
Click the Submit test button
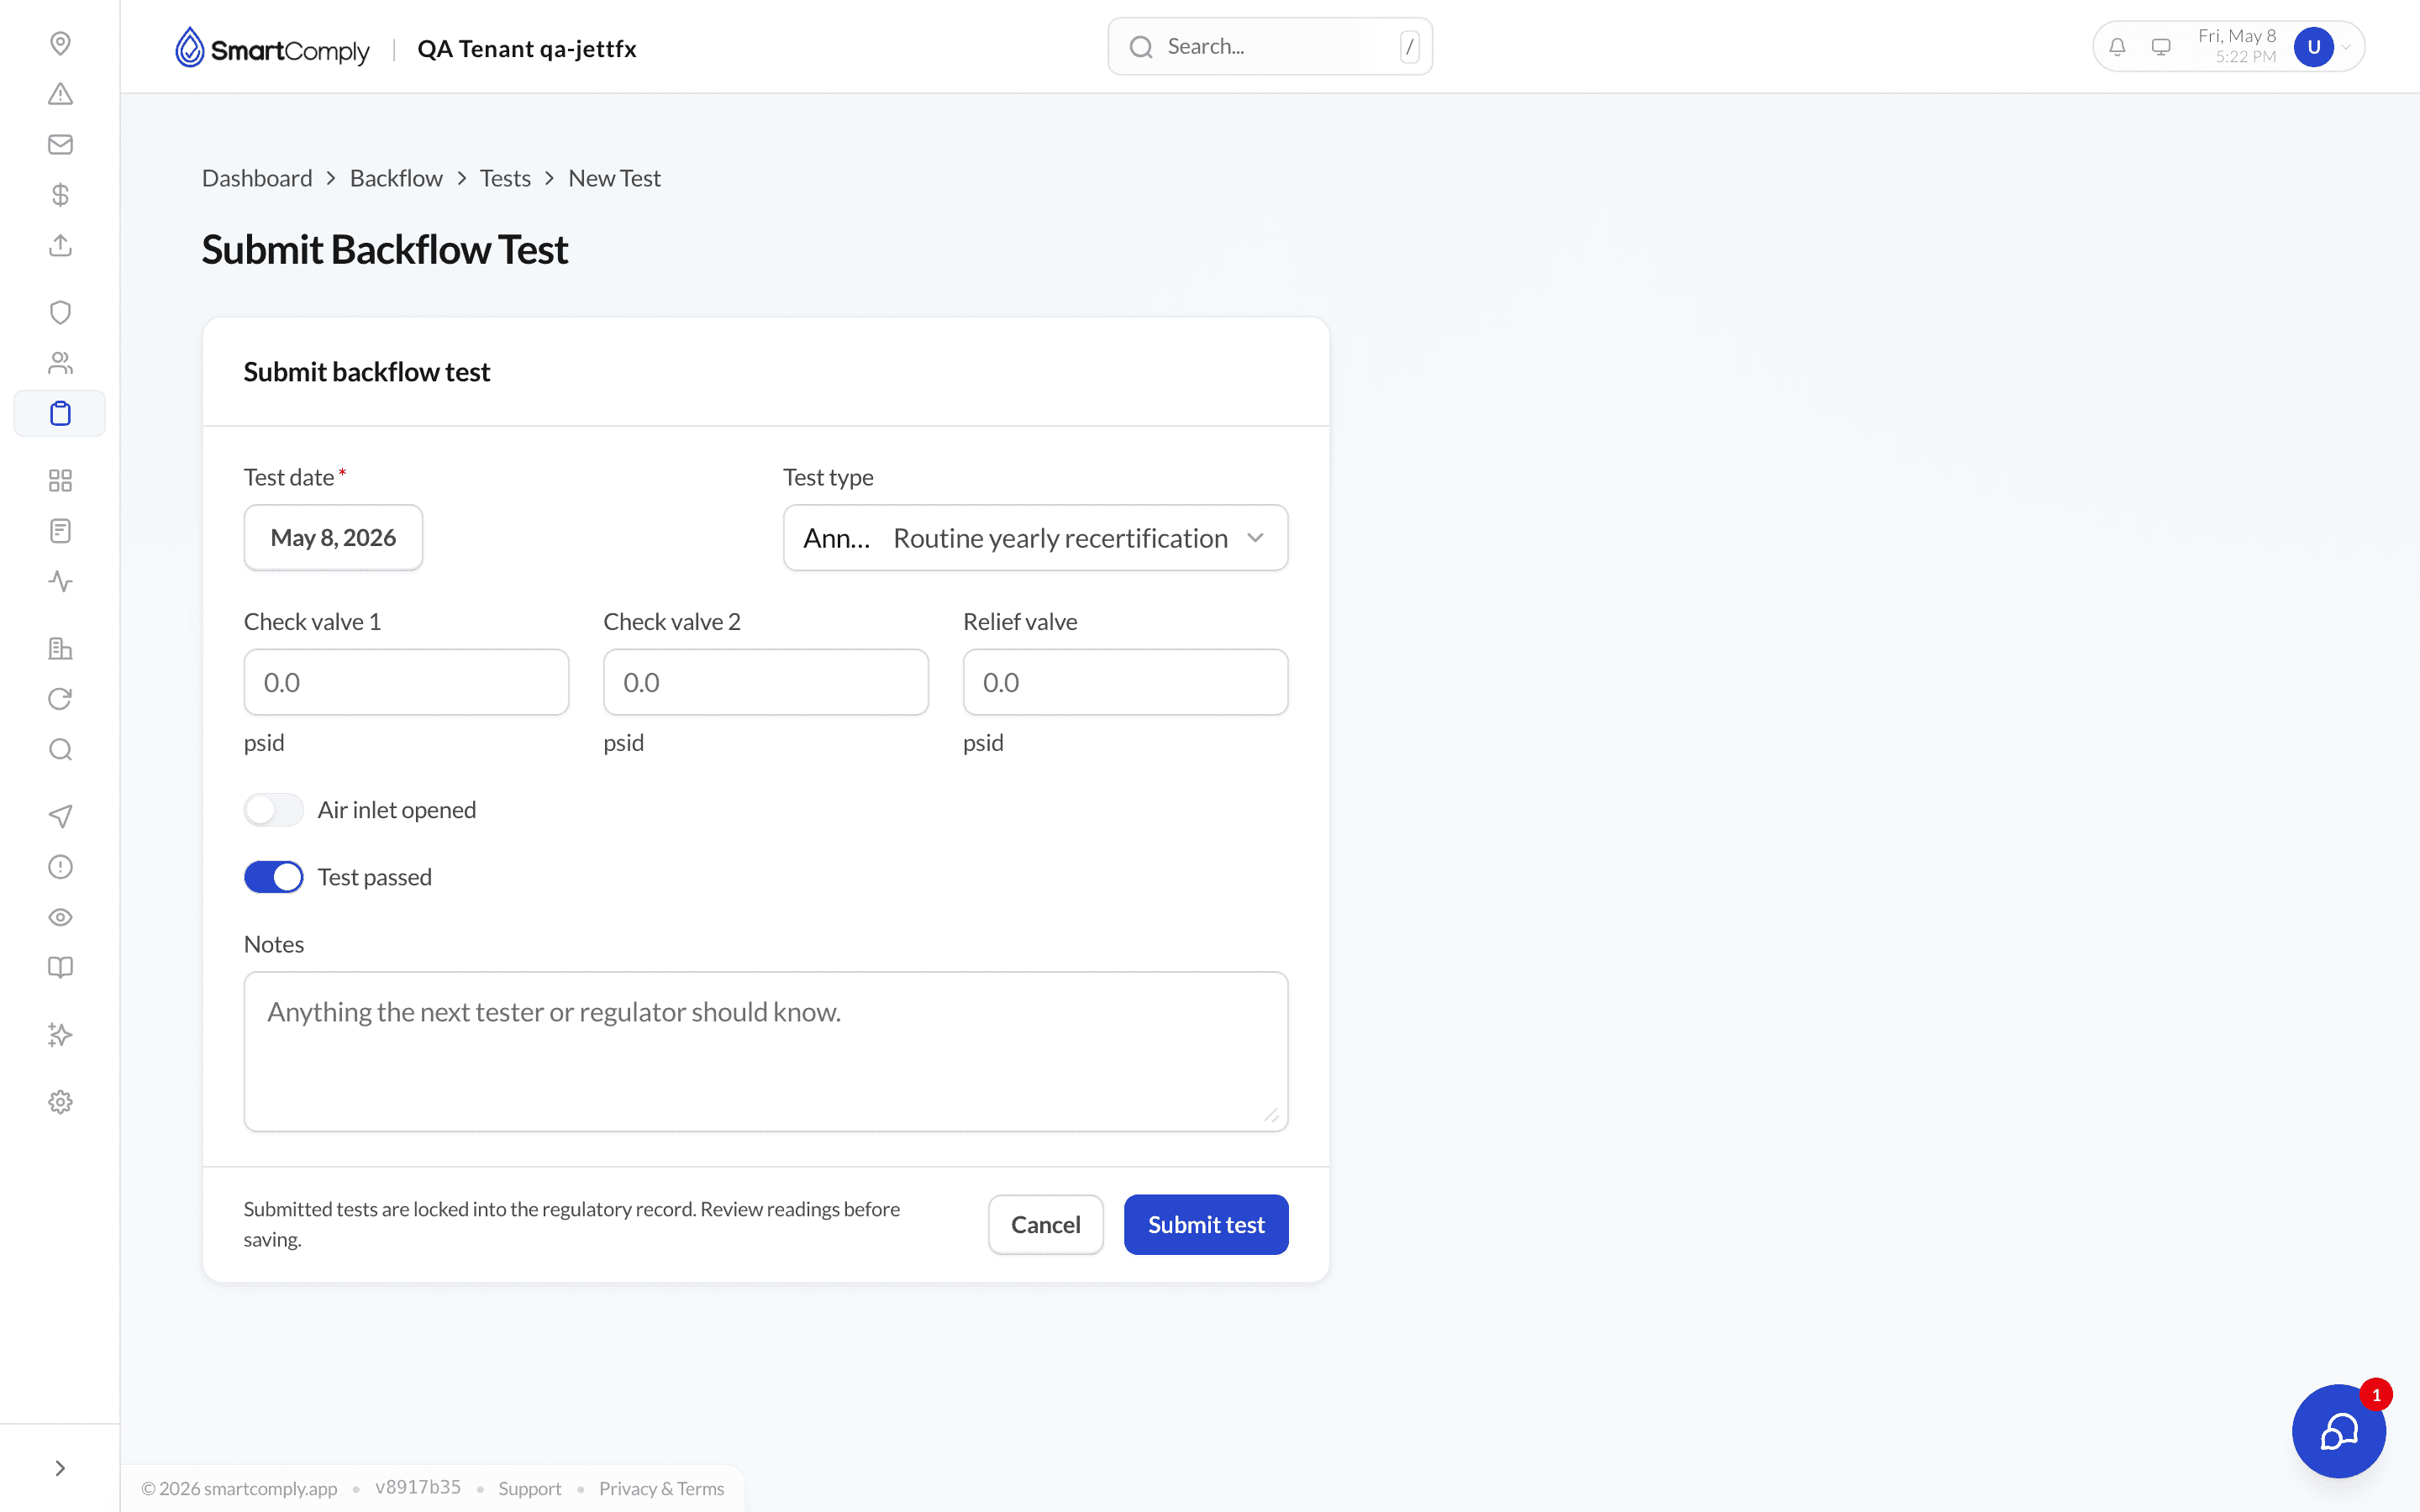[1206, 1224]
